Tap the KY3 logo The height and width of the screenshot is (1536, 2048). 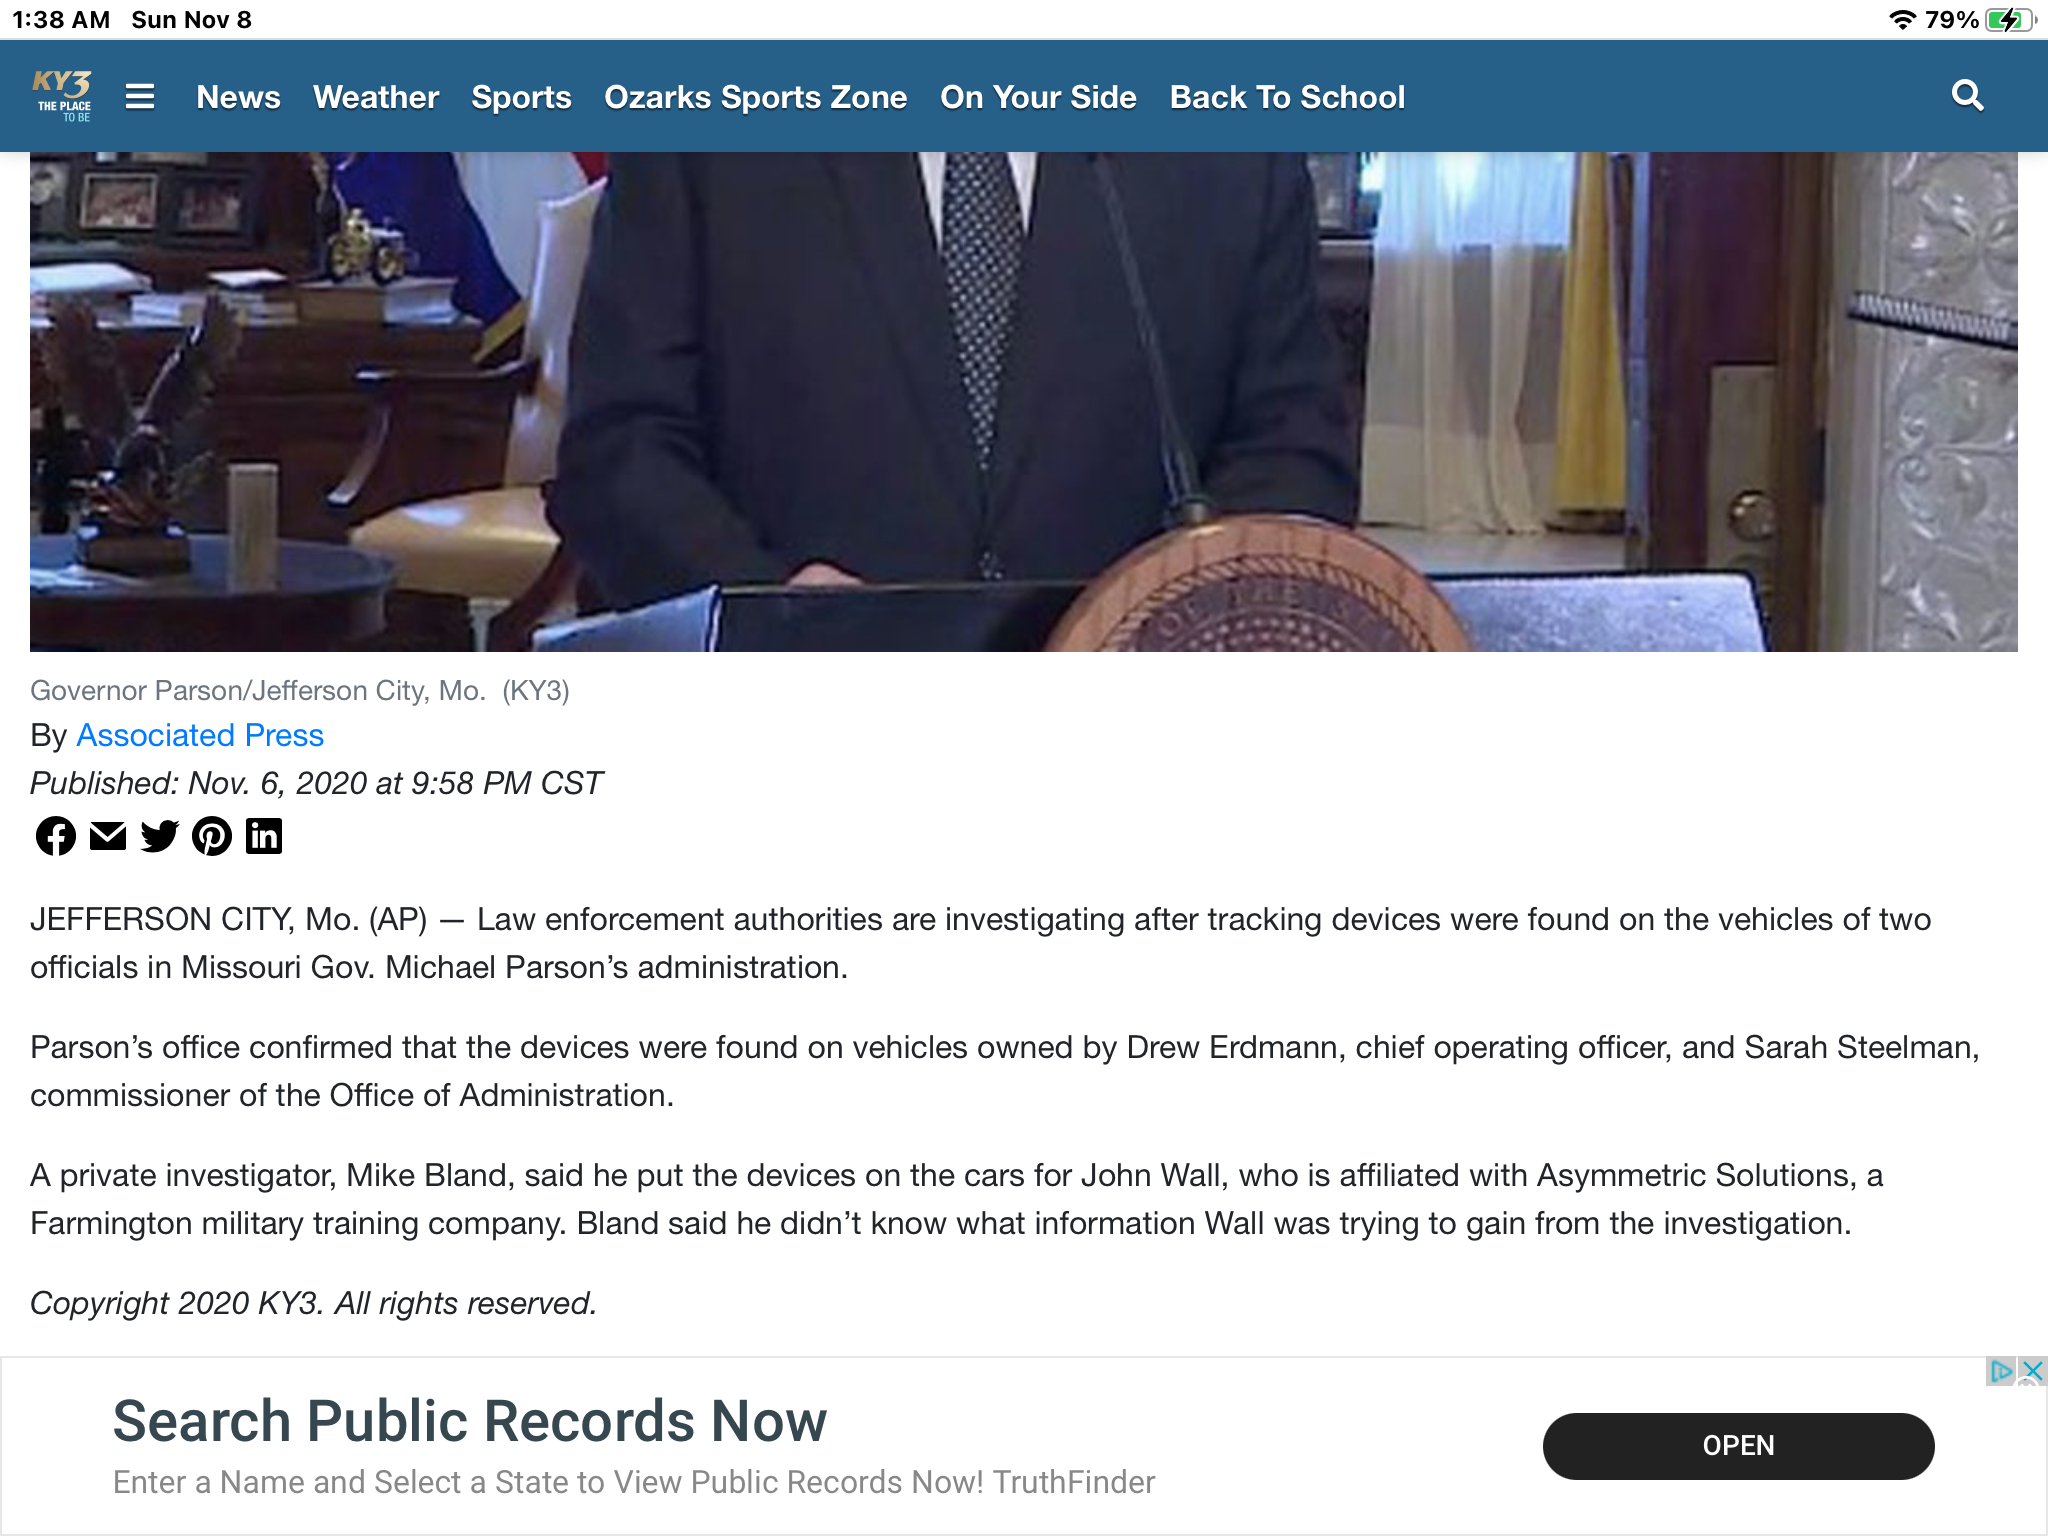(63, 96)
